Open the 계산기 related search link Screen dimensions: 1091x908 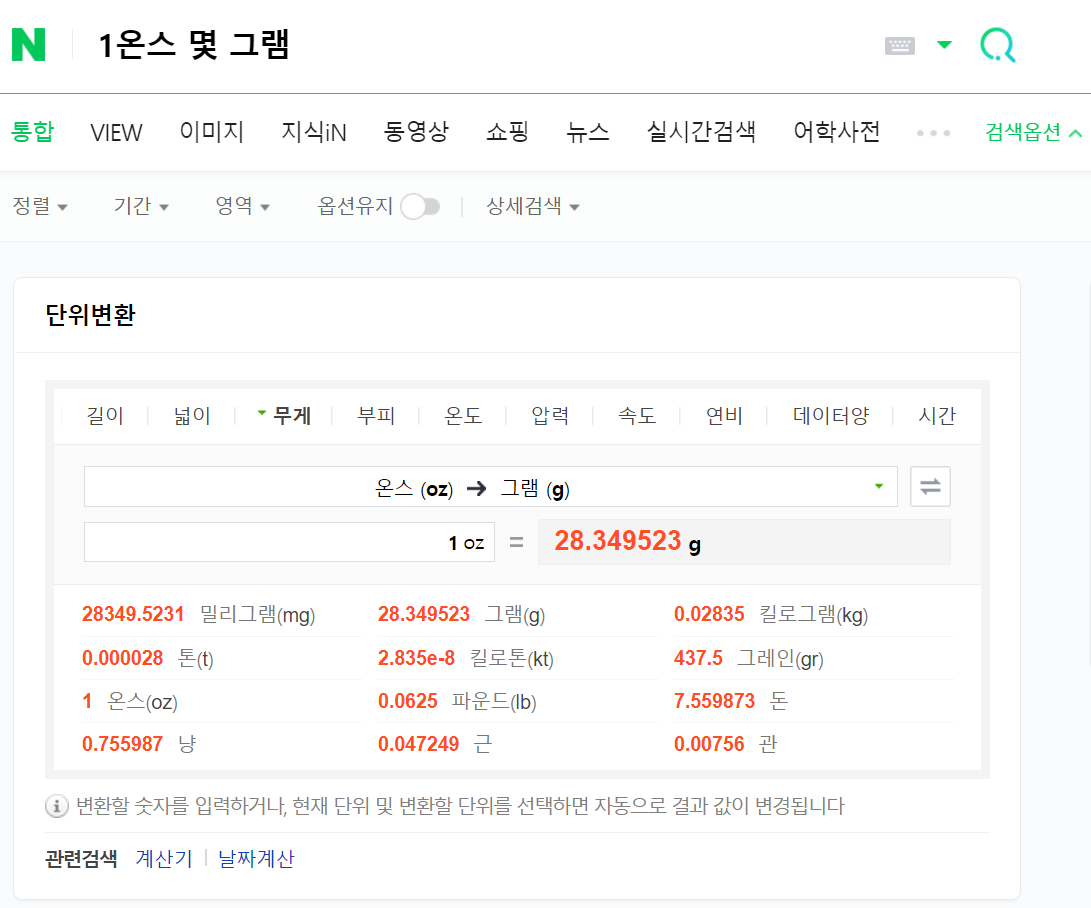tap(164, 859)
